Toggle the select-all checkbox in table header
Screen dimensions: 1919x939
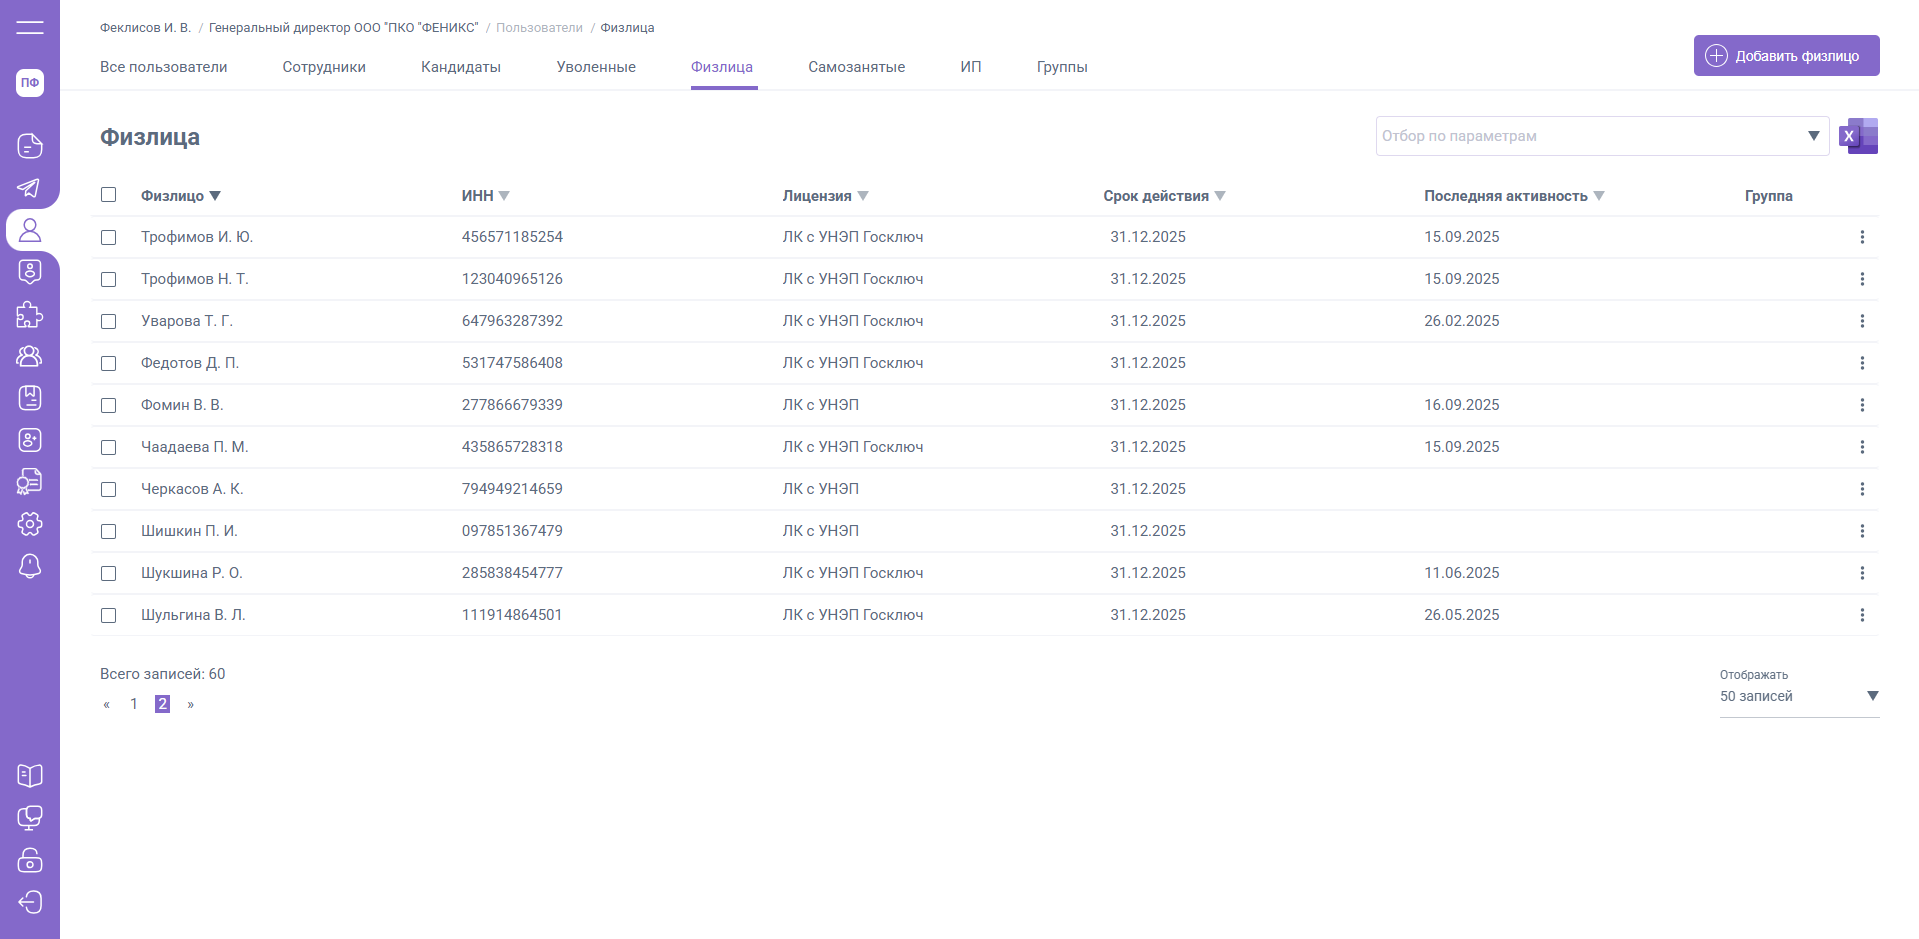[x=109, y=195]
